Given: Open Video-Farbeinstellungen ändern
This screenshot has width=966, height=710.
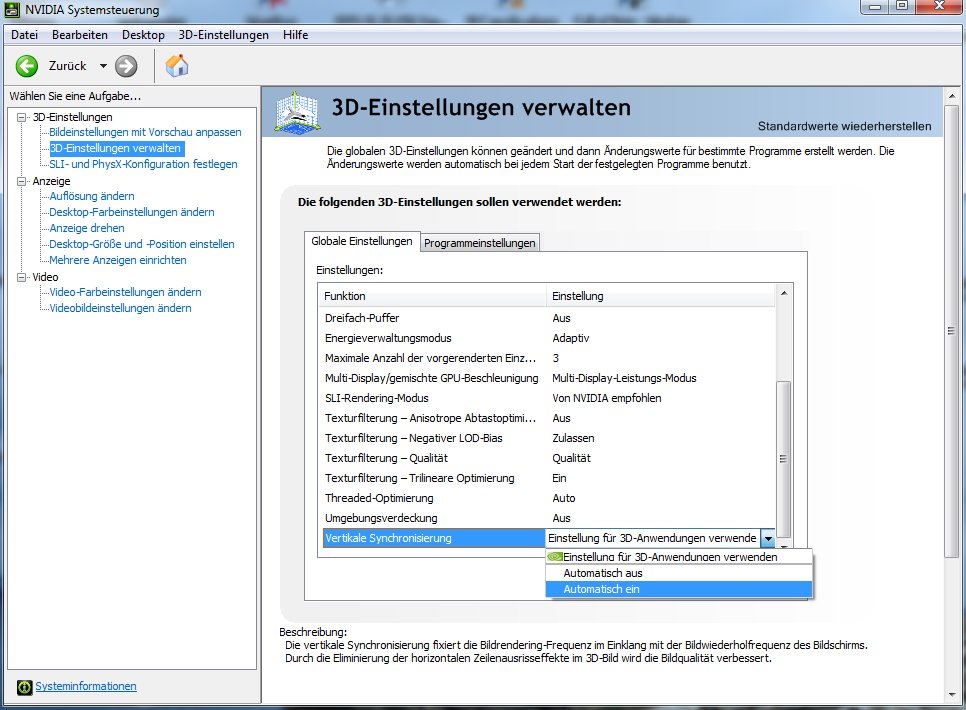Looking at the screenshot, I should coord(125,292).
